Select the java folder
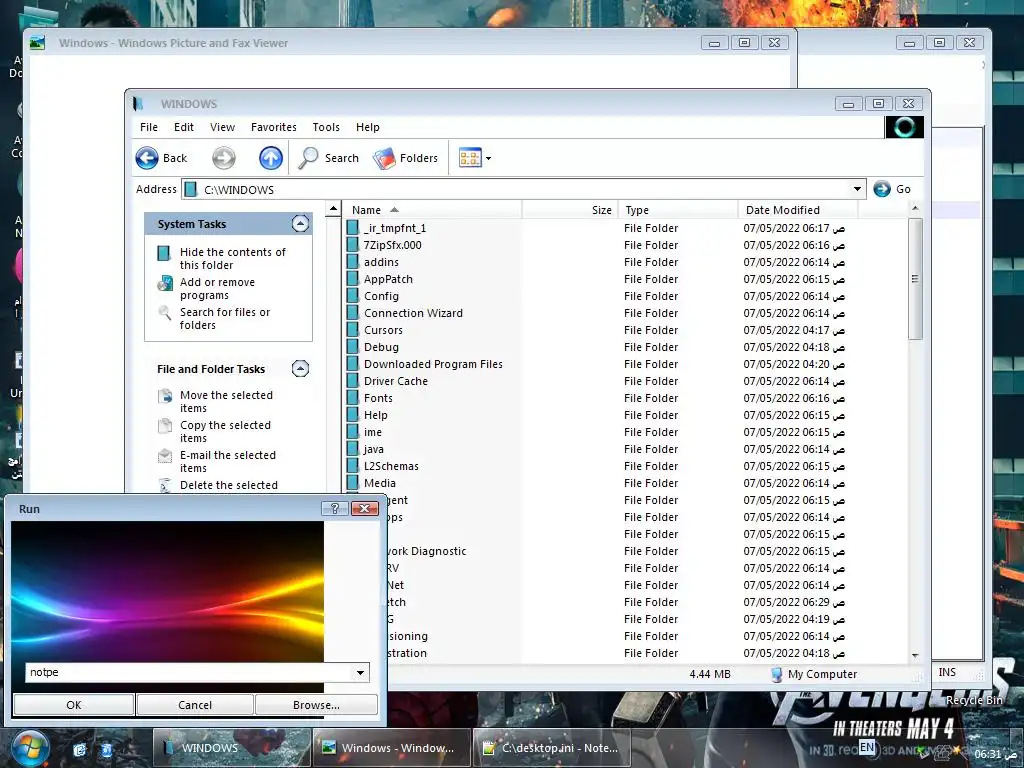Viewport: 1024px width, 768px height. click(374, 449)
